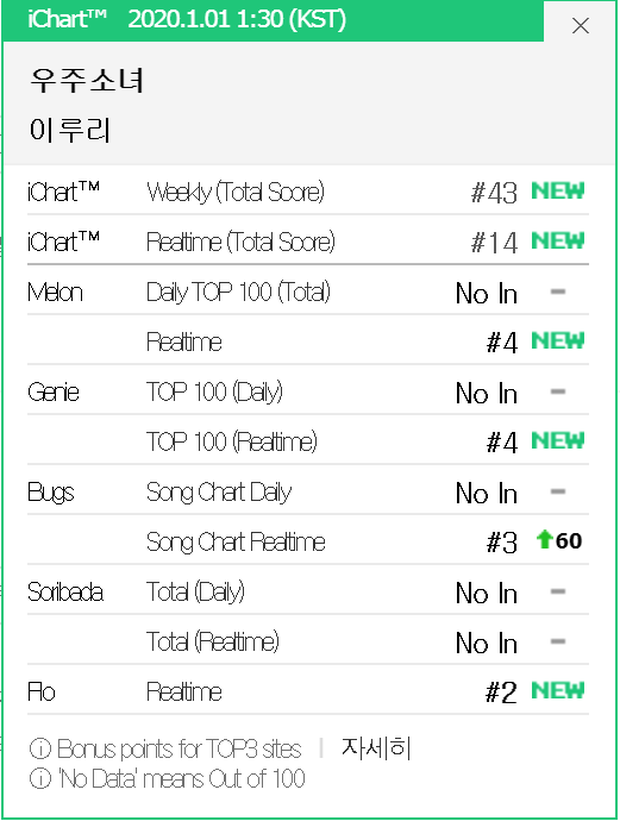Click NEW badge on Flo Realtime row

click(558, 691)
